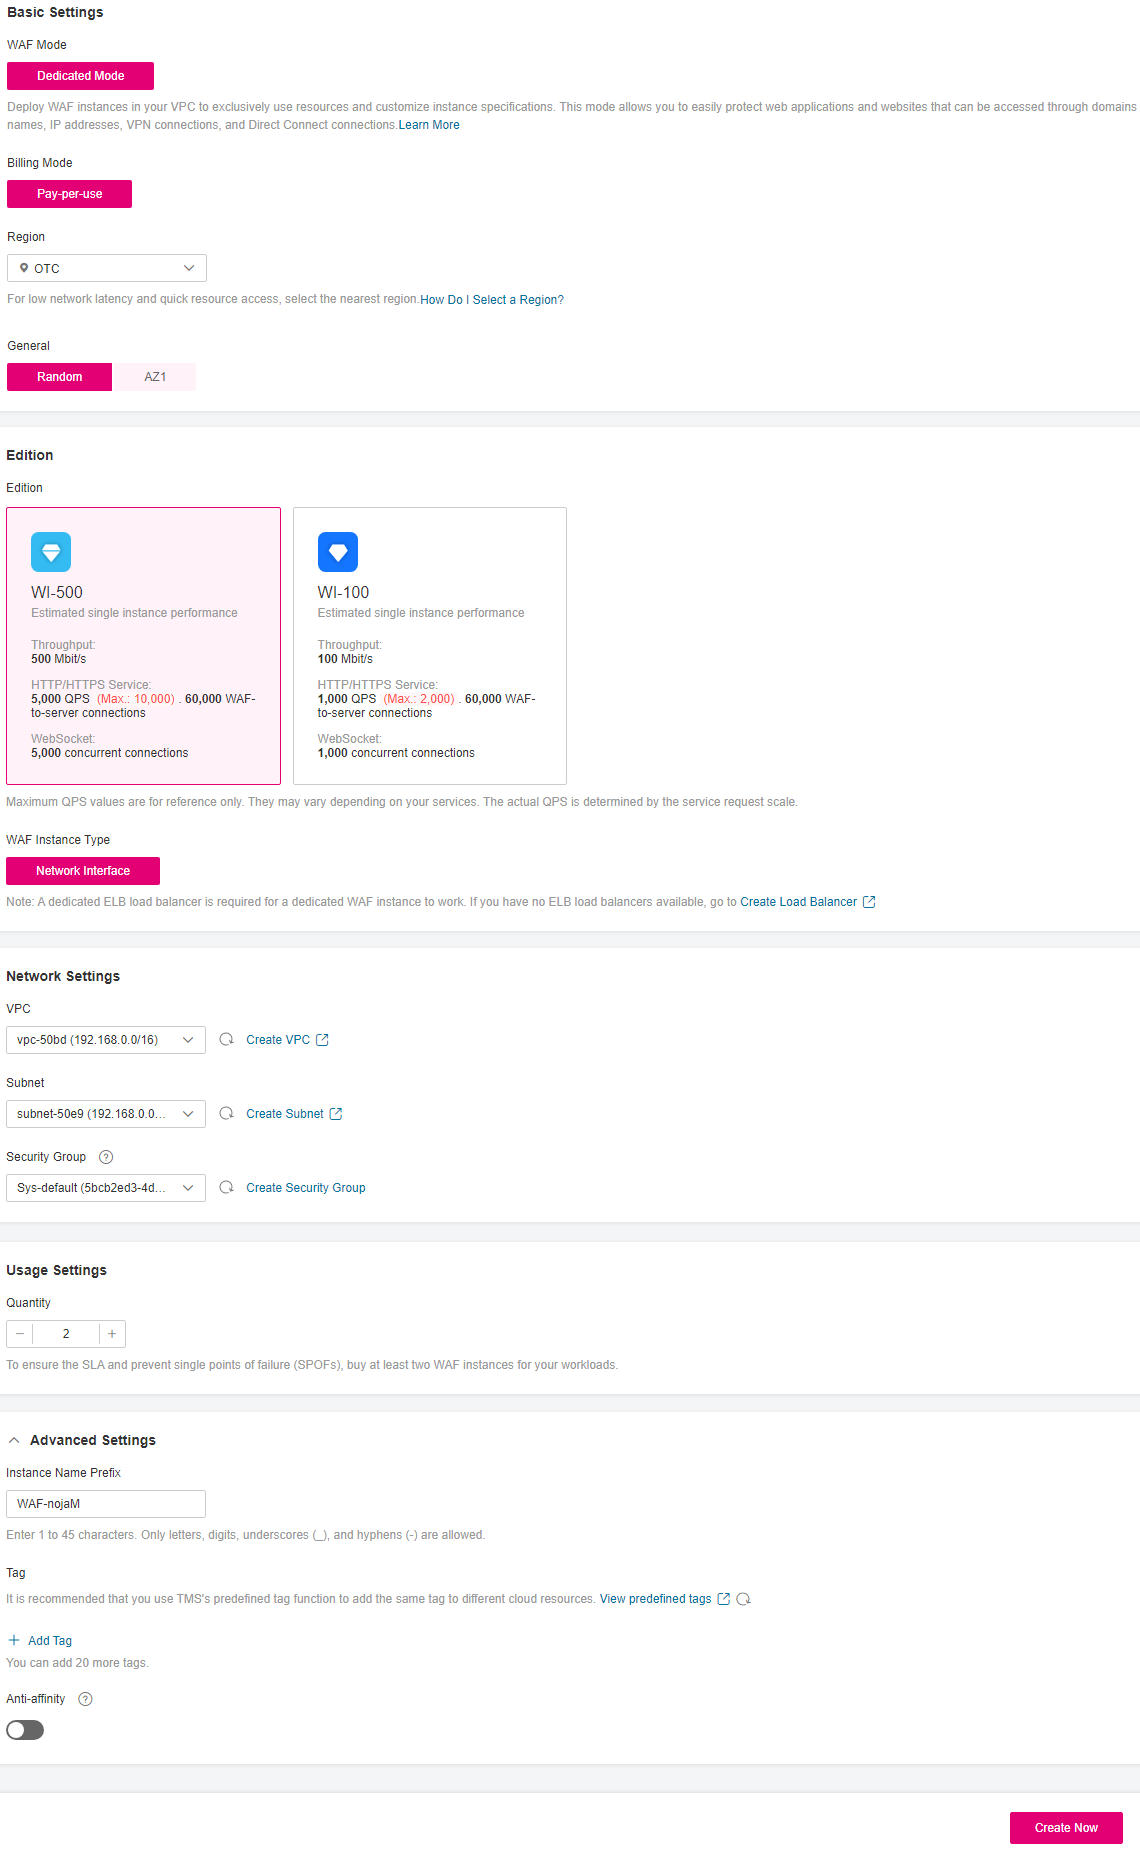Click the Create Subnet link
The height and width of the screenshot is (1854, 1140).
(x=285, y=1114)
